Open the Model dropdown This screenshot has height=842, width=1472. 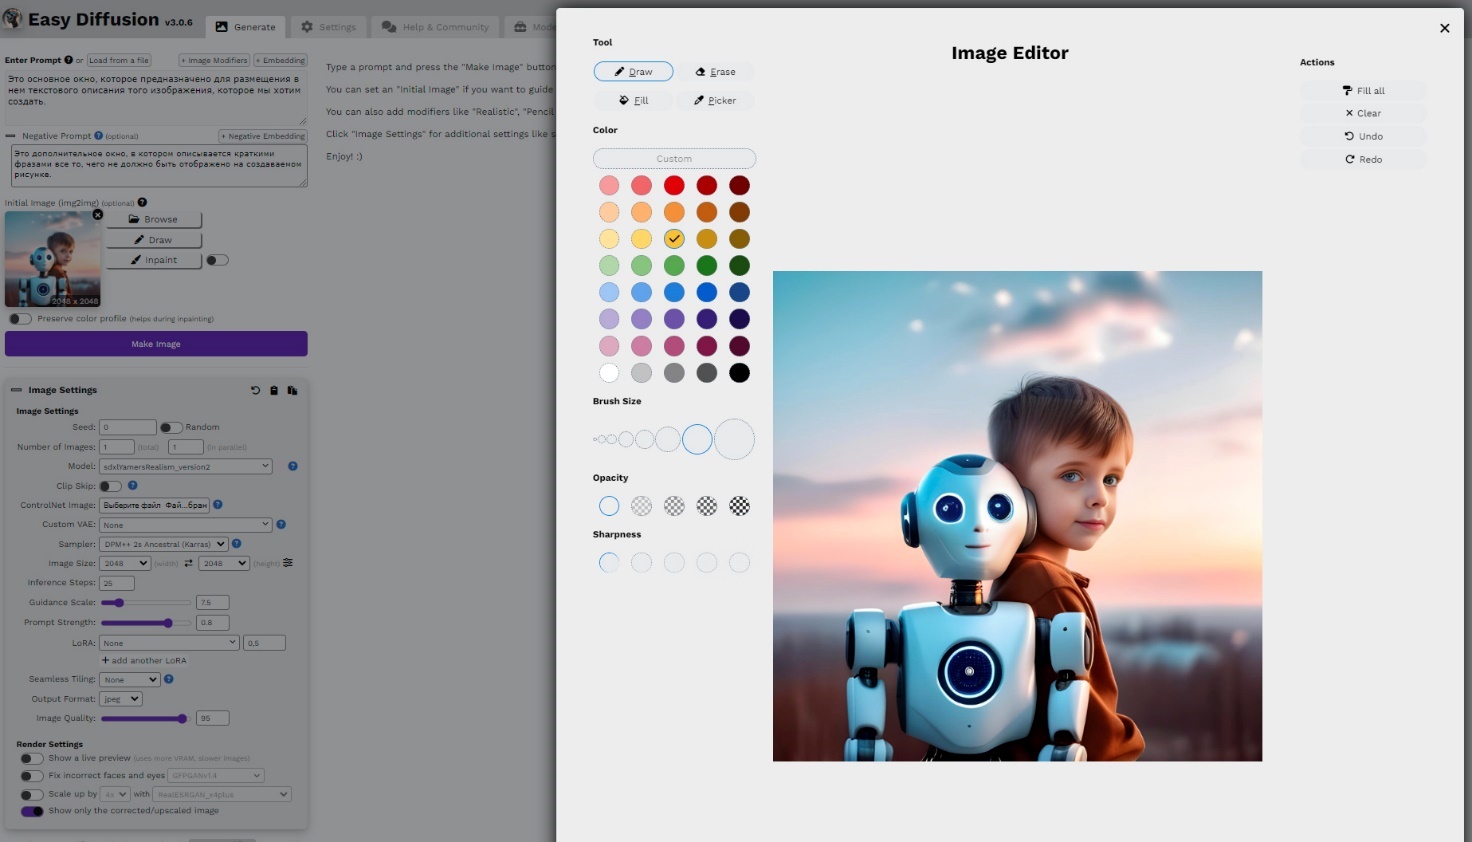(x=186, y=467)
